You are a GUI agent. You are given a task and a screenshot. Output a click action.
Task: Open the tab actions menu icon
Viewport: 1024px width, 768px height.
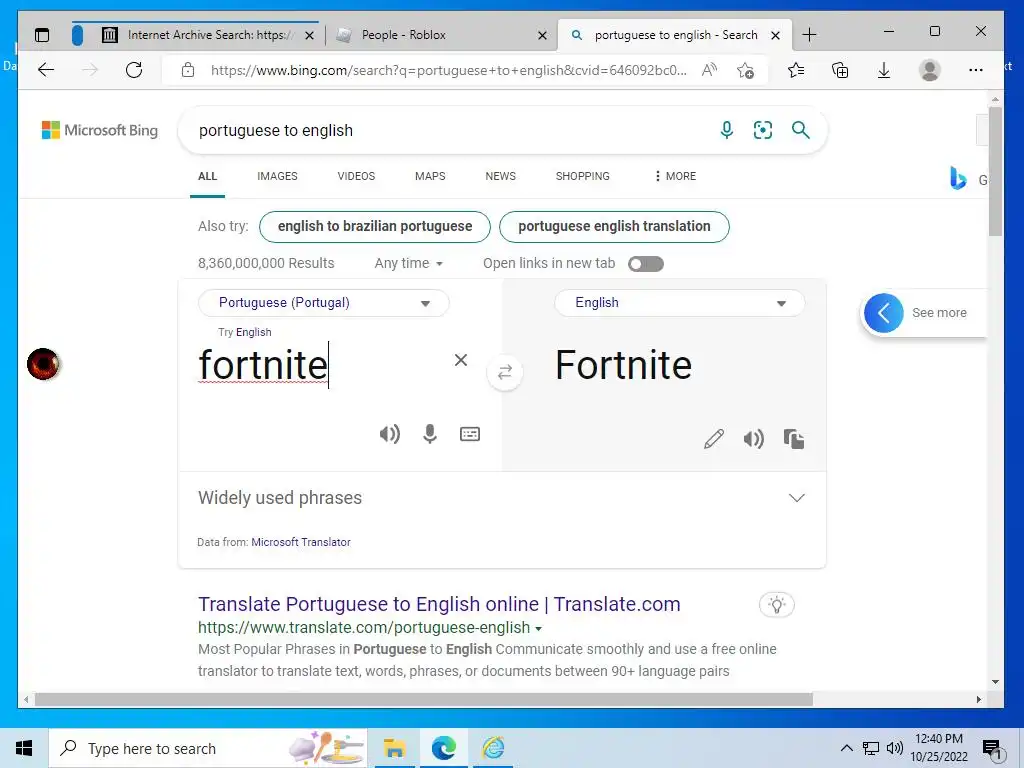pyautogui.click(x=42, y=35)
